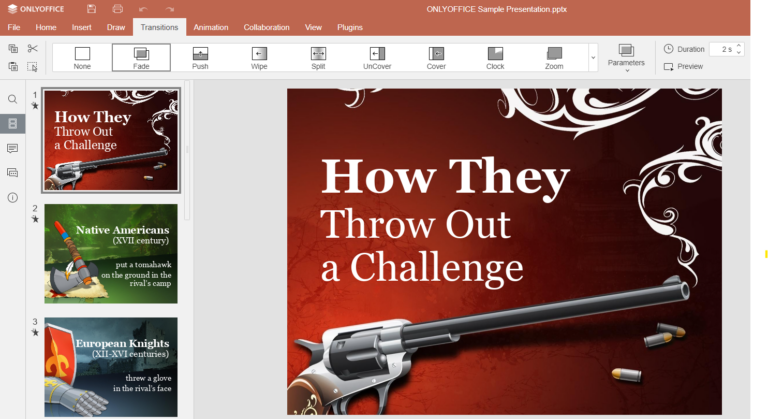Select the Push transition effect
The width and height of the screenshot is (768, 419).
tap(200, 58)
